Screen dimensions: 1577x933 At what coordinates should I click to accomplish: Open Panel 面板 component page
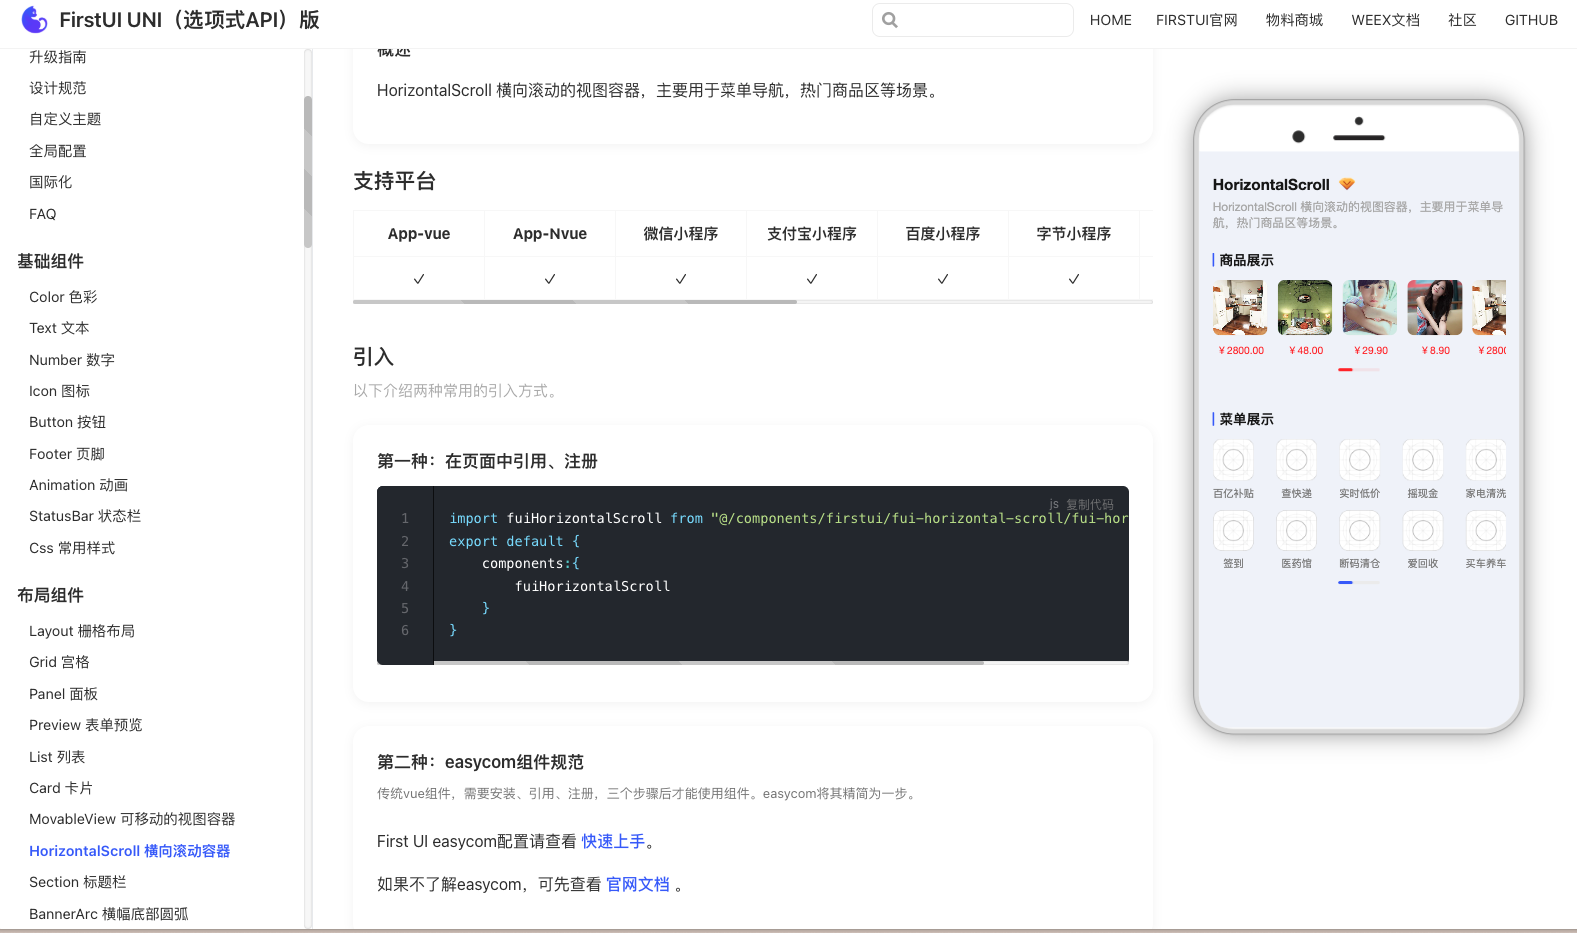63,694
